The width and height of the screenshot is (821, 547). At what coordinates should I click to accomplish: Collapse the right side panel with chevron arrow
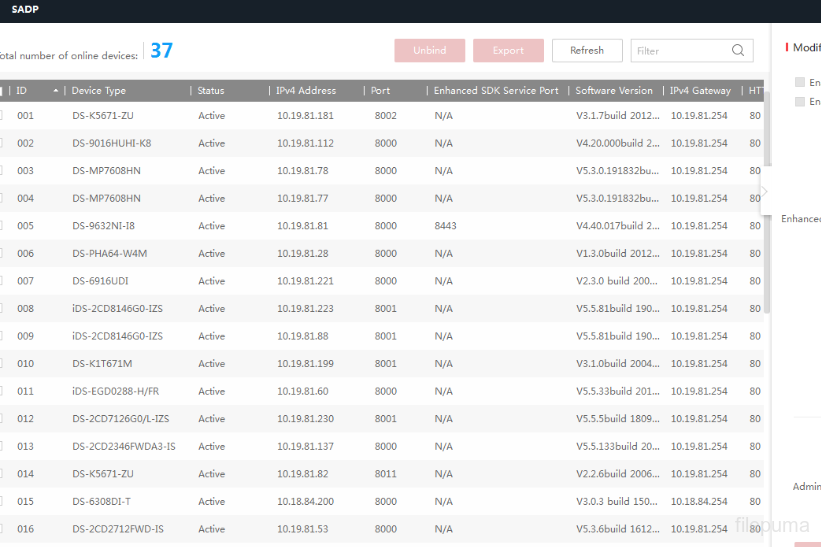click(765, 192)
